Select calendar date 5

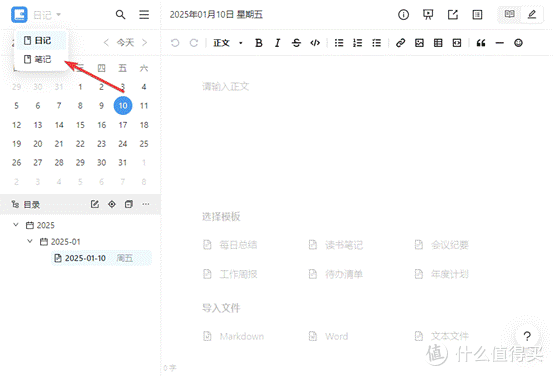point(16,105)
